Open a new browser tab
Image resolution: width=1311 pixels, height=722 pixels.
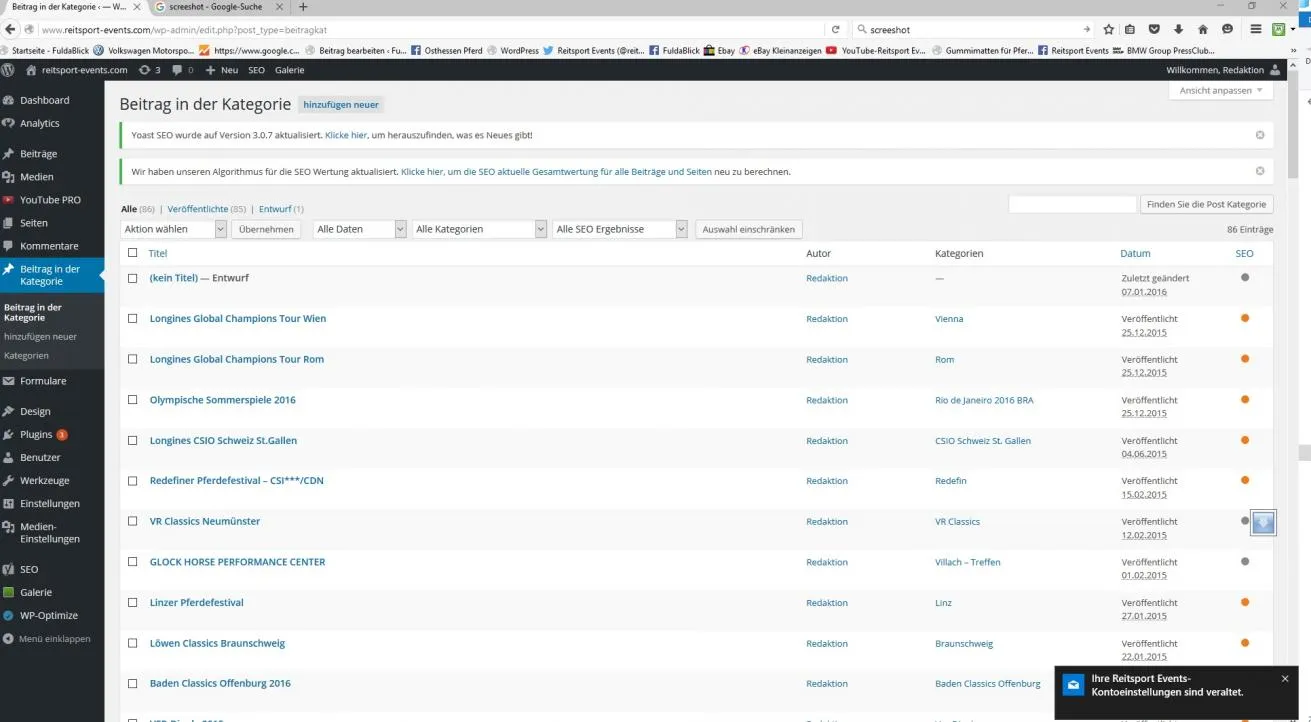click(303, 7)
